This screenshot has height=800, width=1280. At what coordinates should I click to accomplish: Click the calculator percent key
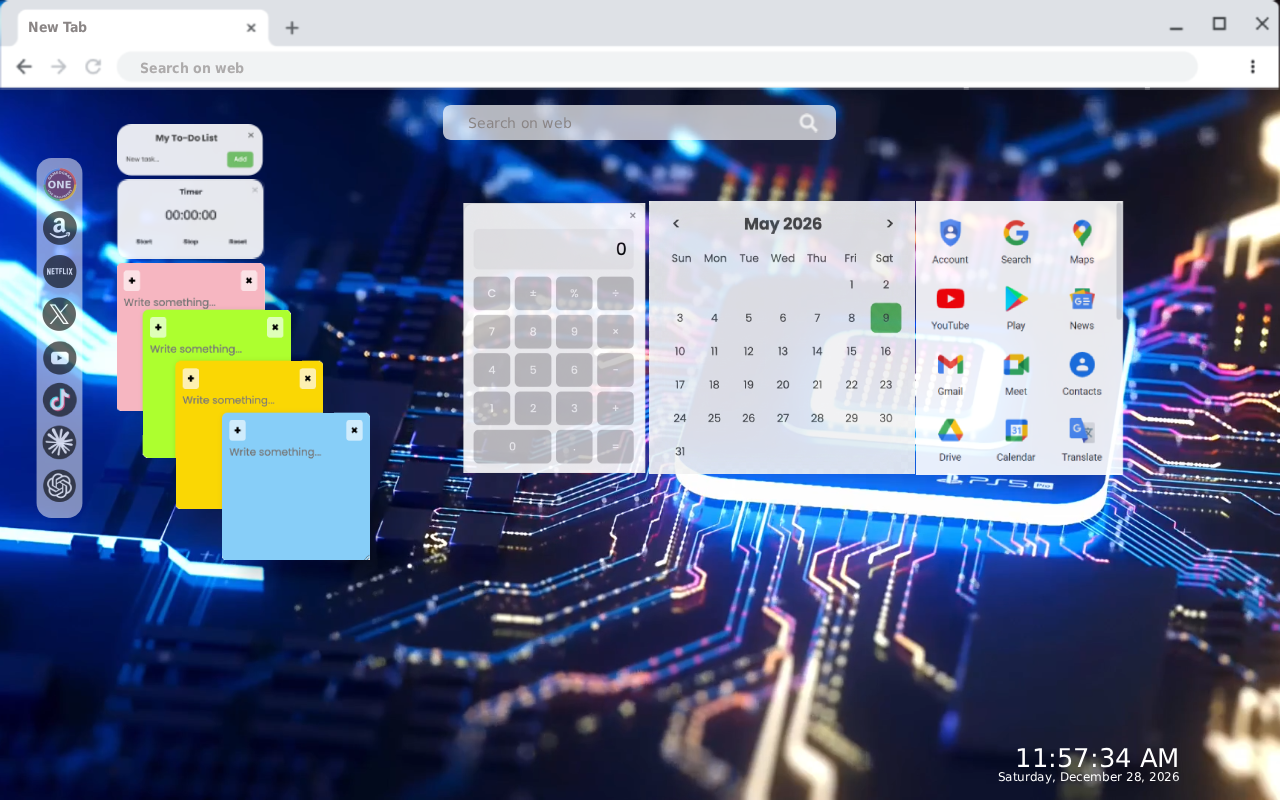(x=574, y=293)
